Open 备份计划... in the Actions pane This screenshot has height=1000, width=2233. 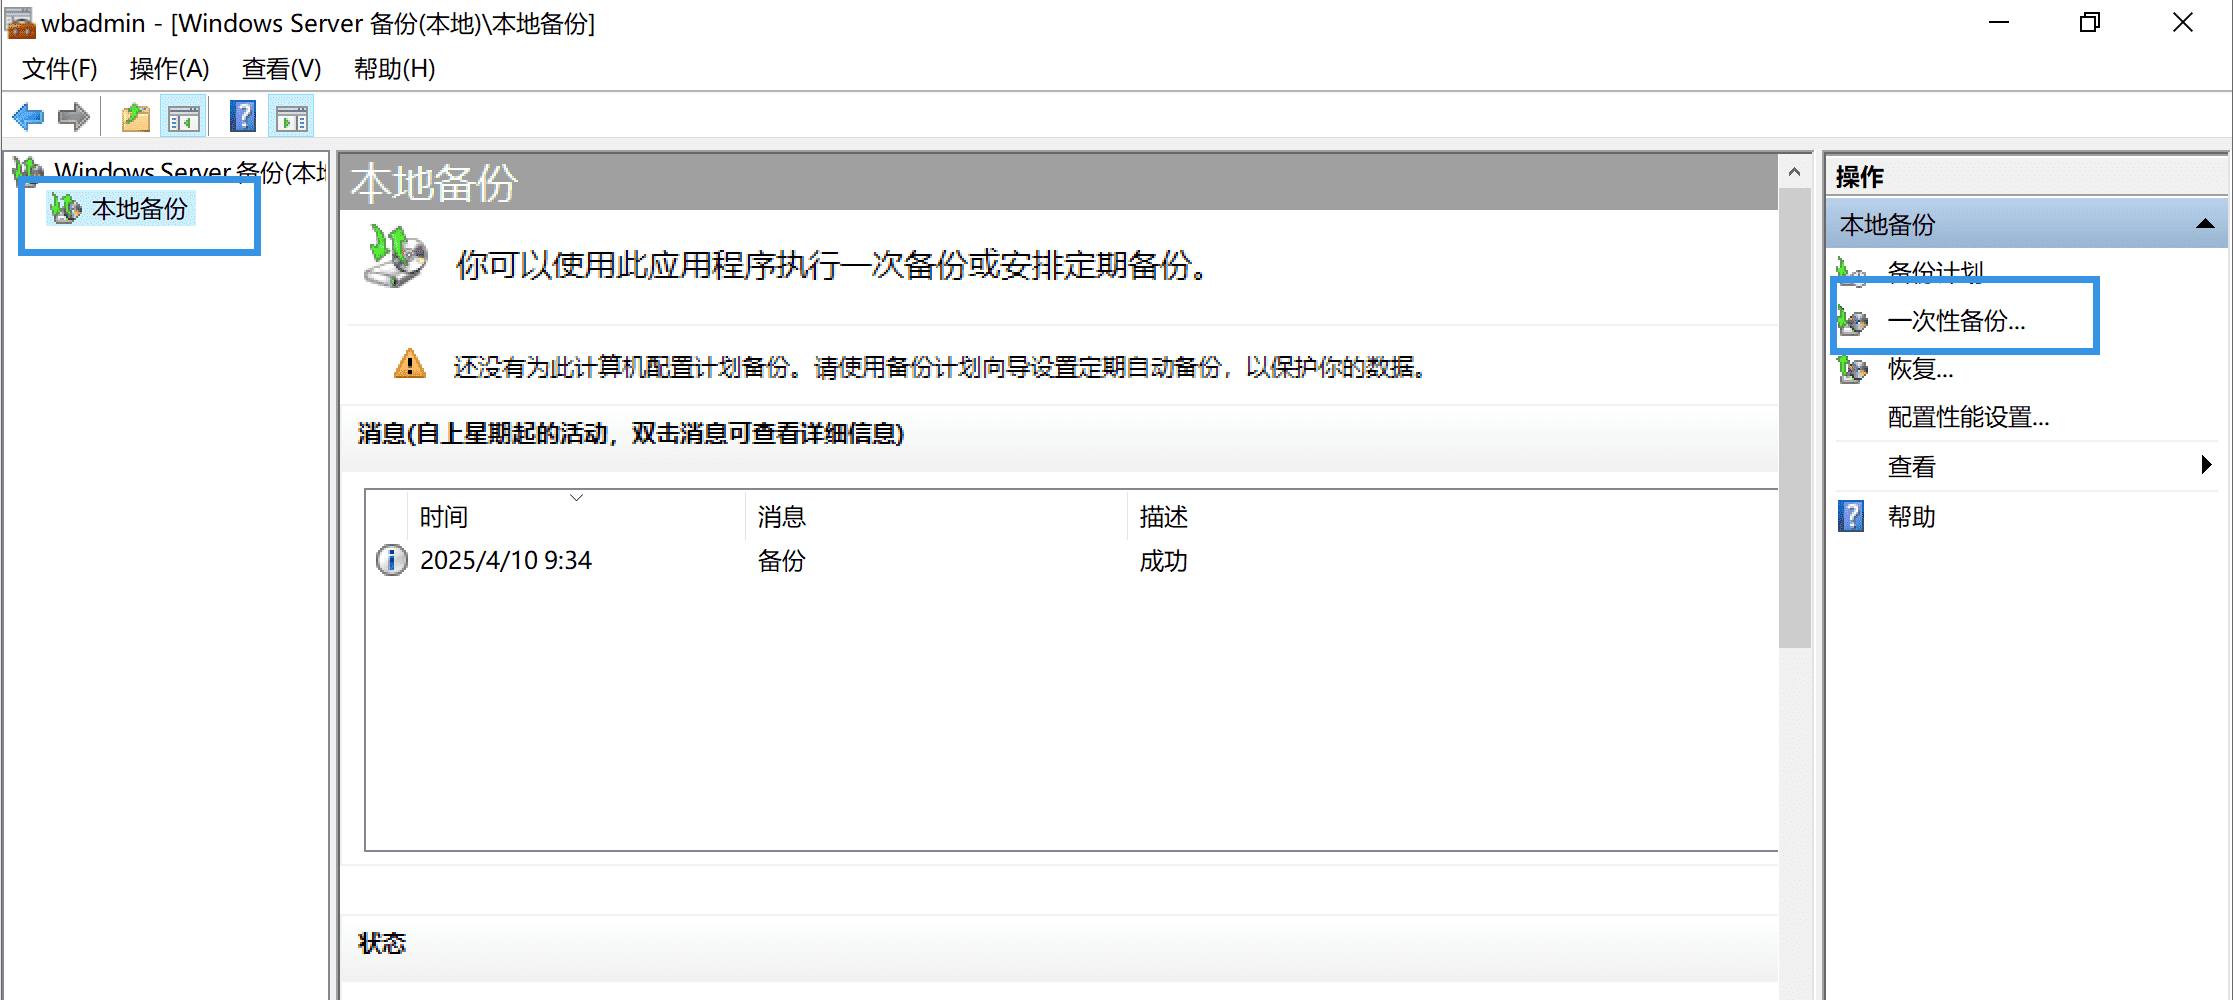pyautogui.click(x=1936, y=271)
